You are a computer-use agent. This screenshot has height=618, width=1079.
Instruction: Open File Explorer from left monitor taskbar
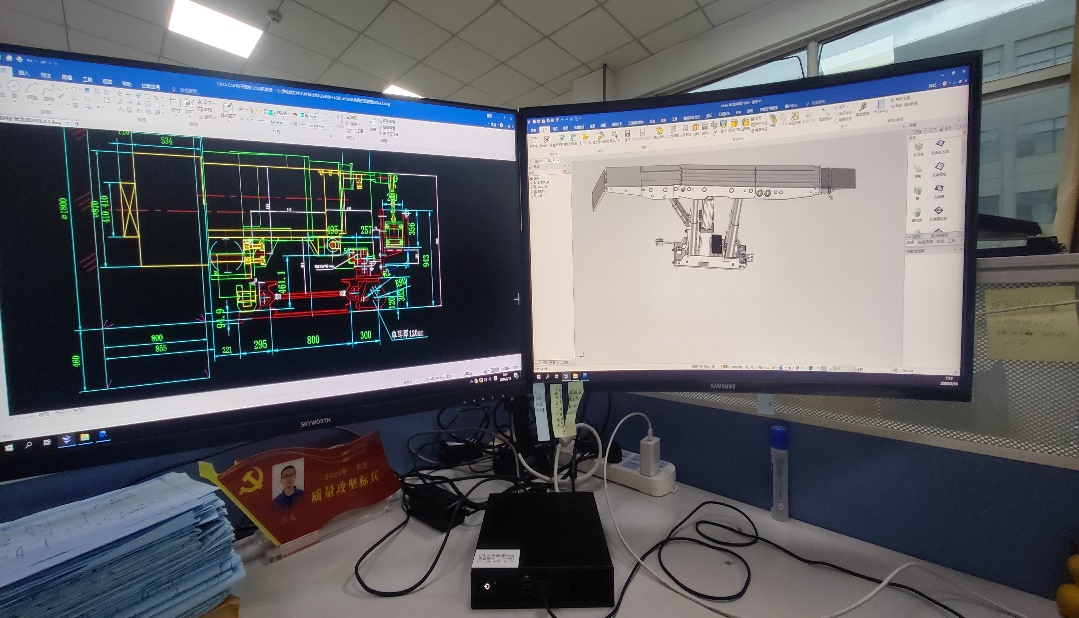84,437
